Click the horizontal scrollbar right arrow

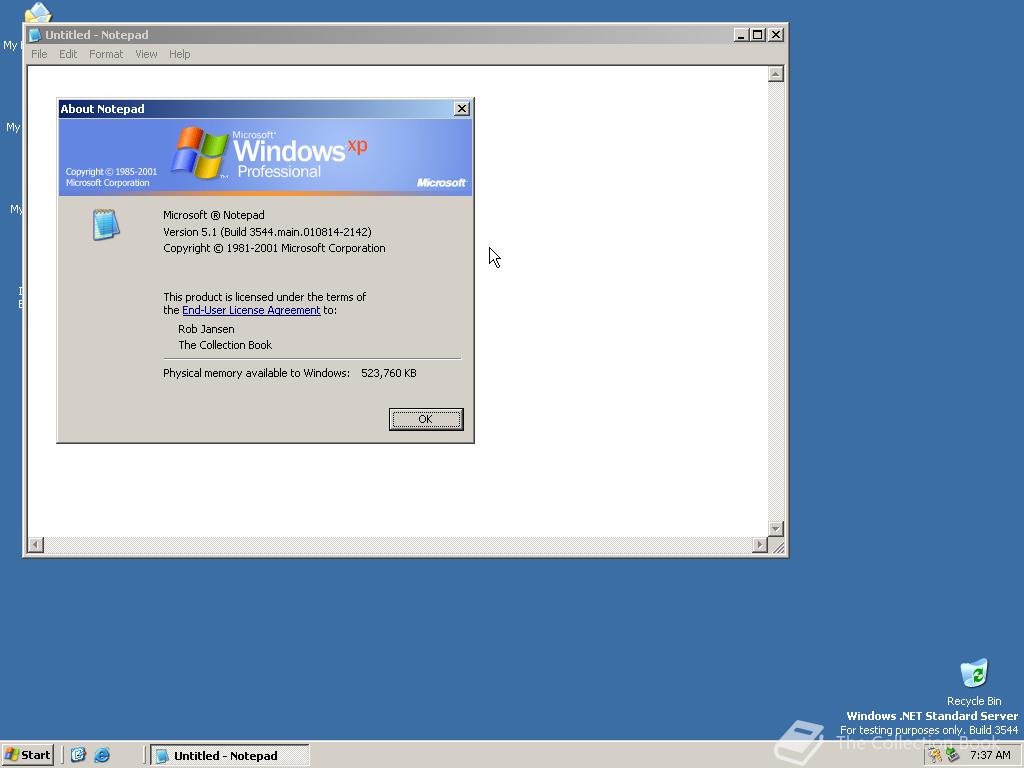pyautogui.click(x=760, y=545)
